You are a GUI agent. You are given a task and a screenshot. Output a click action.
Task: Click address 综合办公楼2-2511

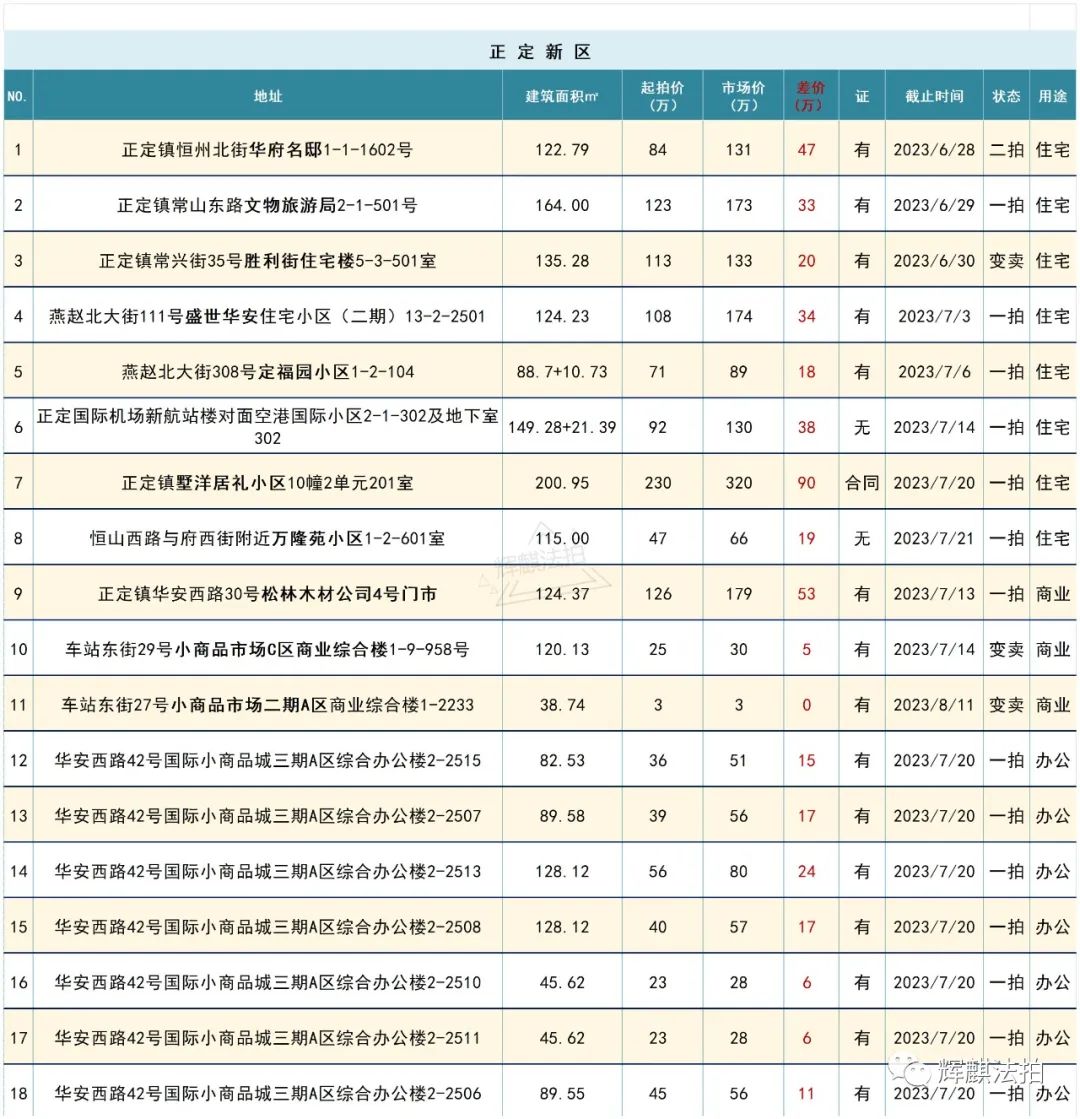[267, 1038]
